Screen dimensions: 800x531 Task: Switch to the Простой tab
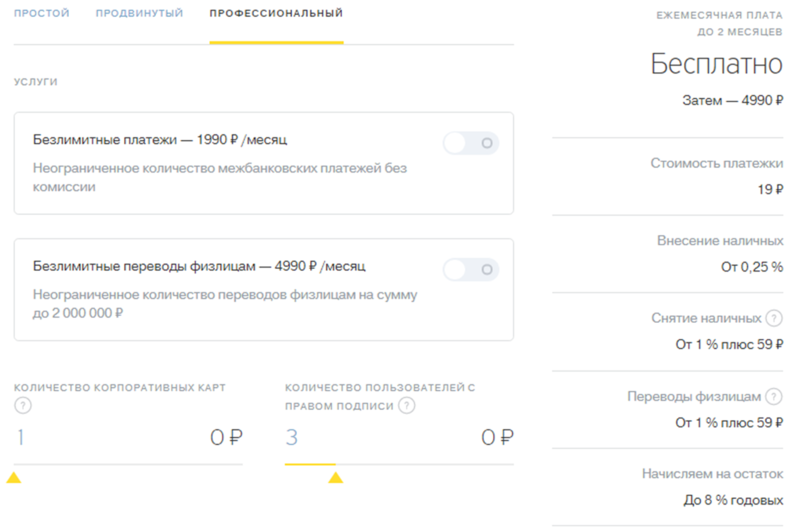click(41, 14)
